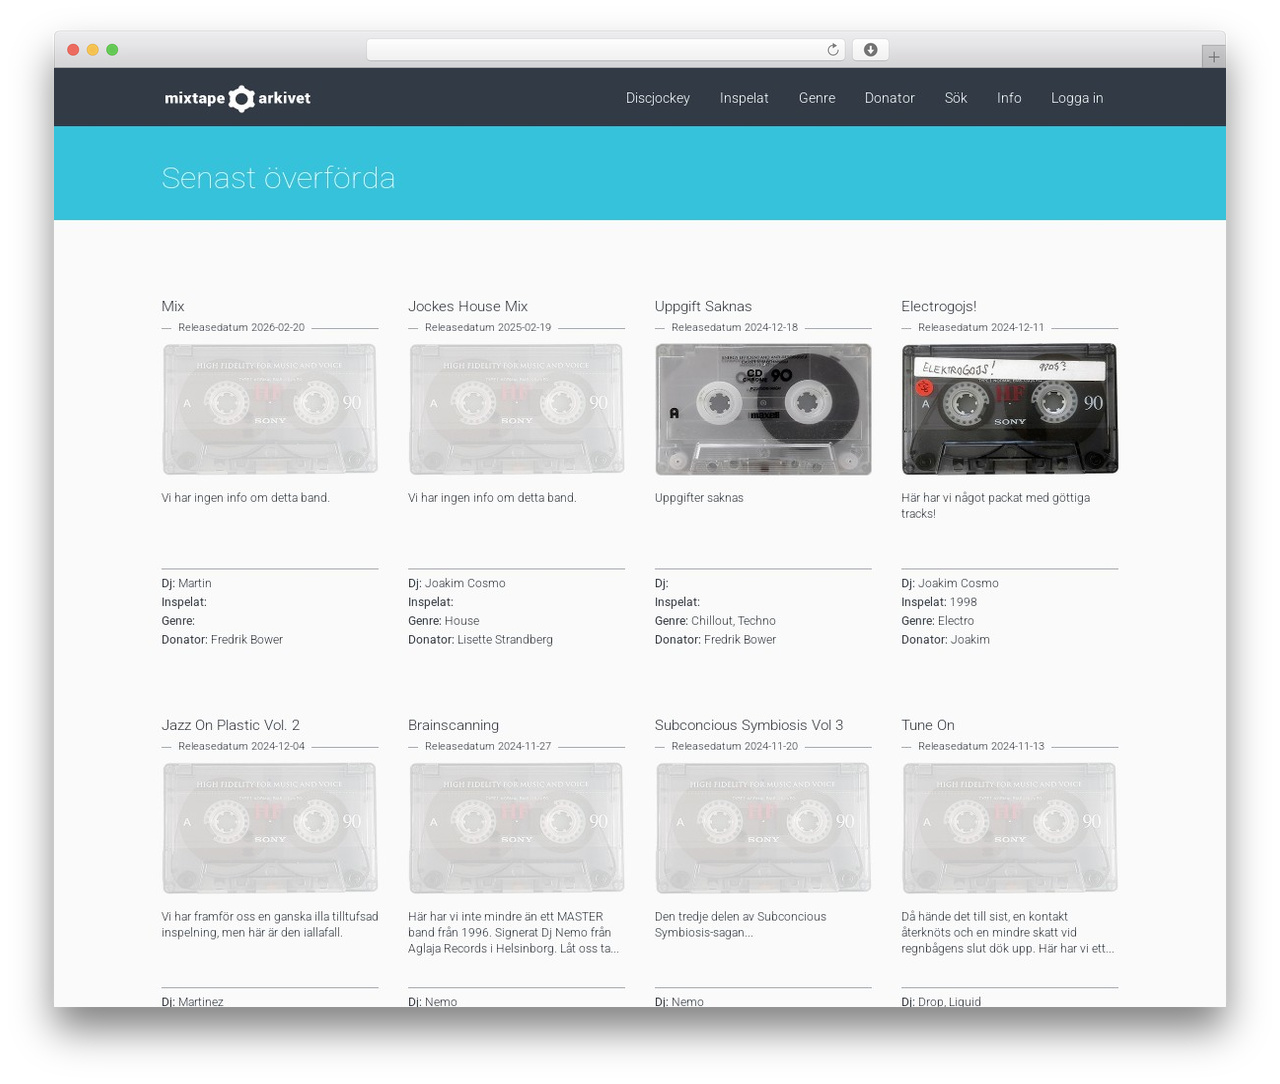1280x1084 pixels.
Task: Open the Genre menu item
Action: pos(817,98)
